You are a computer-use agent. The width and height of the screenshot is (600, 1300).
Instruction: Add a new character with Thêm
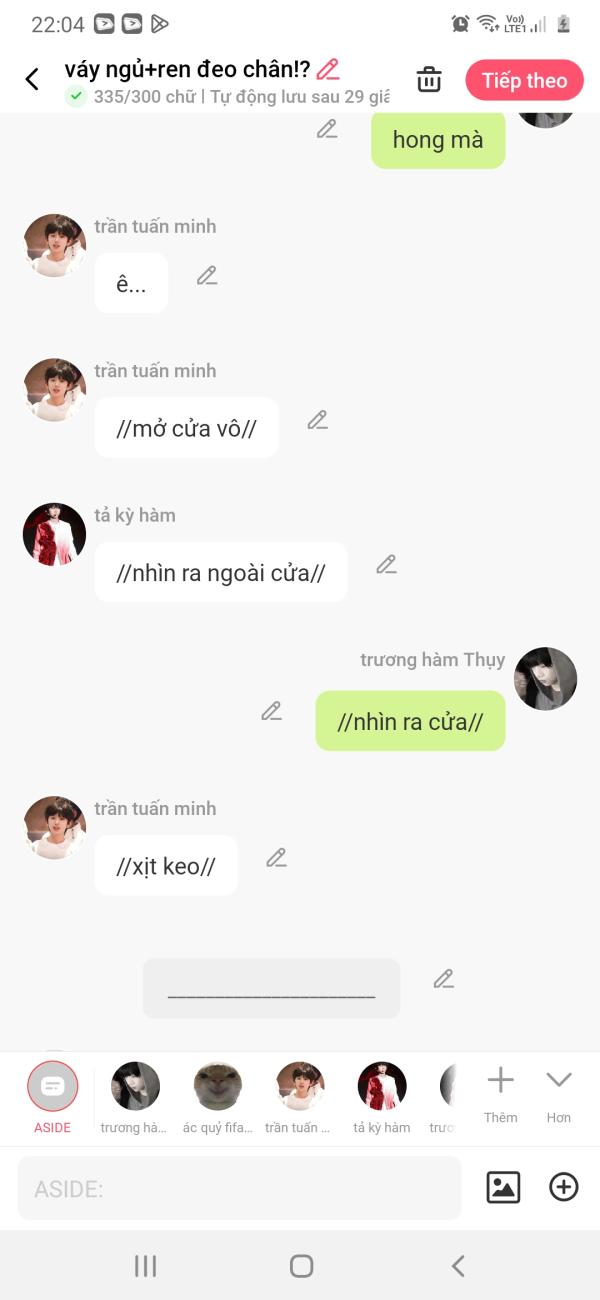pyautogui.click(x=500, y=1094)
